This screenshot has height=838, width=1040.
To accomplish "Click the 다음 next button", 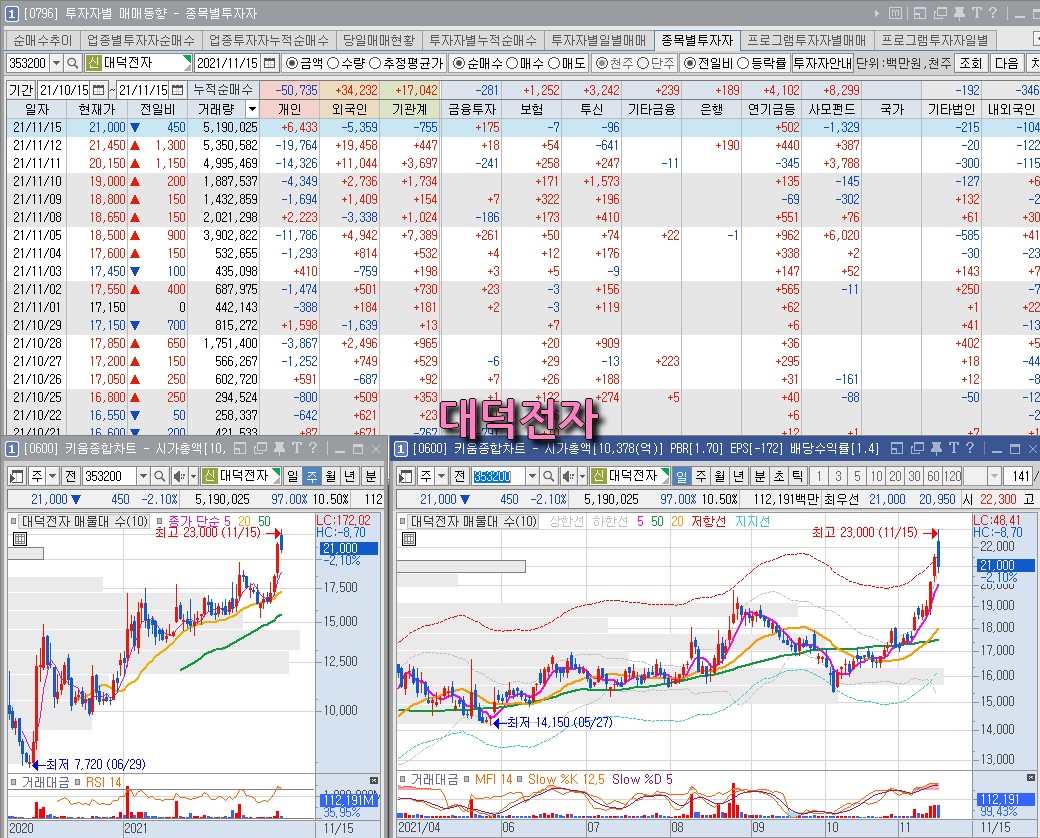I will (x=1006, y=63).
